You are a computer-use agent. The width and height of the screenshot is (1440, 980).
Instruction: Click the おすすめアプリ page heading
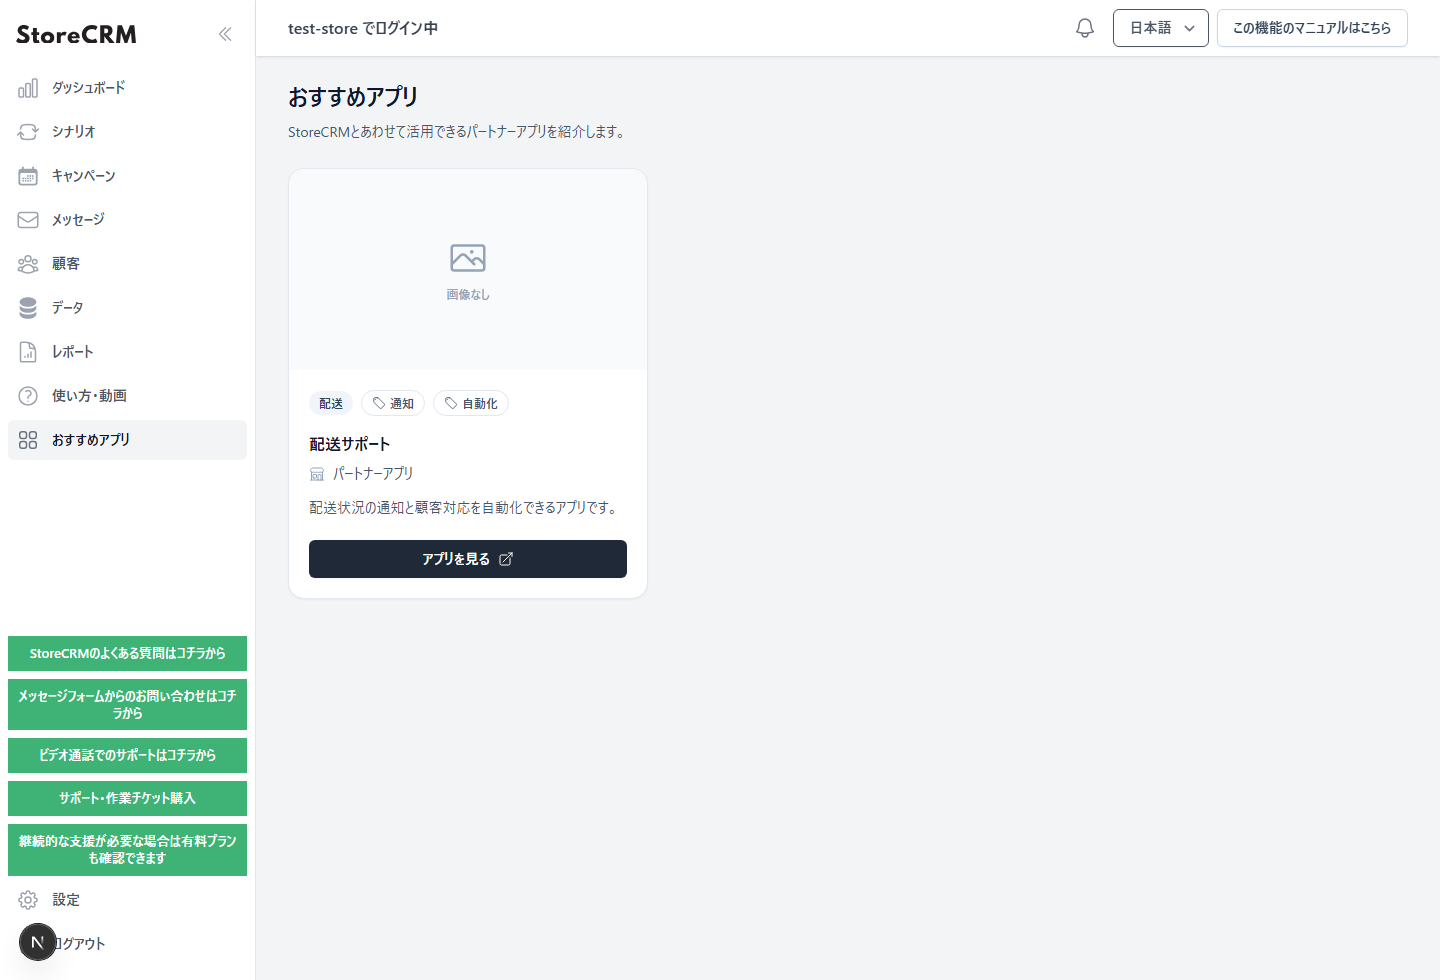(353, 97)
